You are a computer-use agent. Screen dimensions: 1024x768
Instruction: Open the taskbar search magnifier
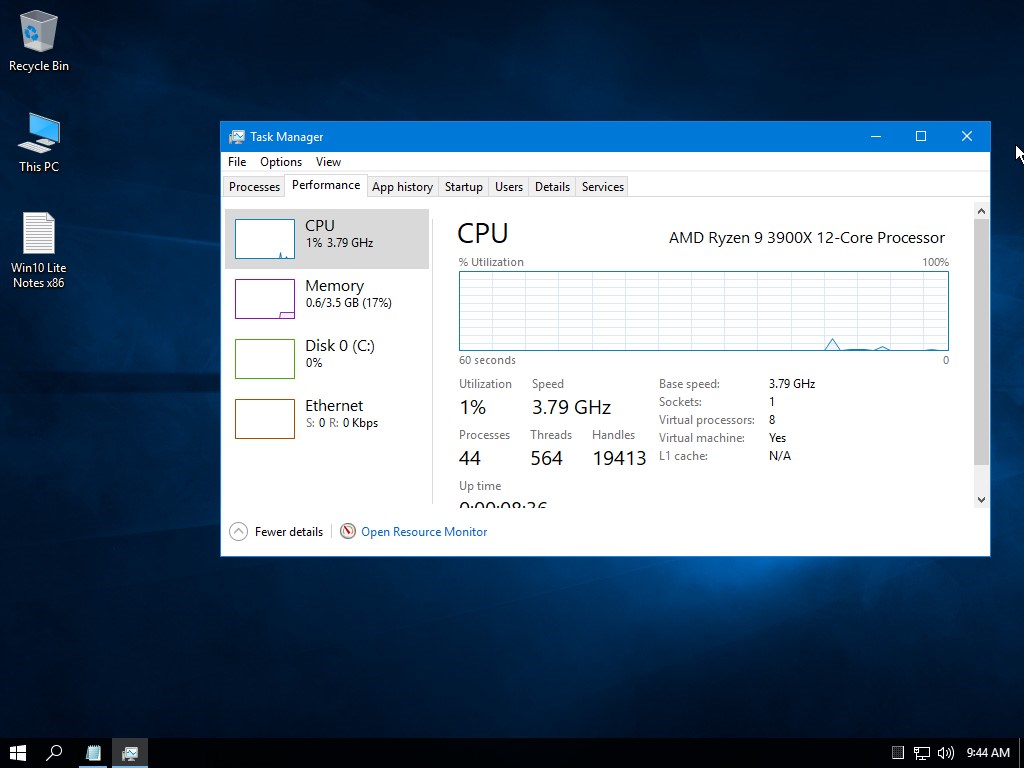pos(54,753)
